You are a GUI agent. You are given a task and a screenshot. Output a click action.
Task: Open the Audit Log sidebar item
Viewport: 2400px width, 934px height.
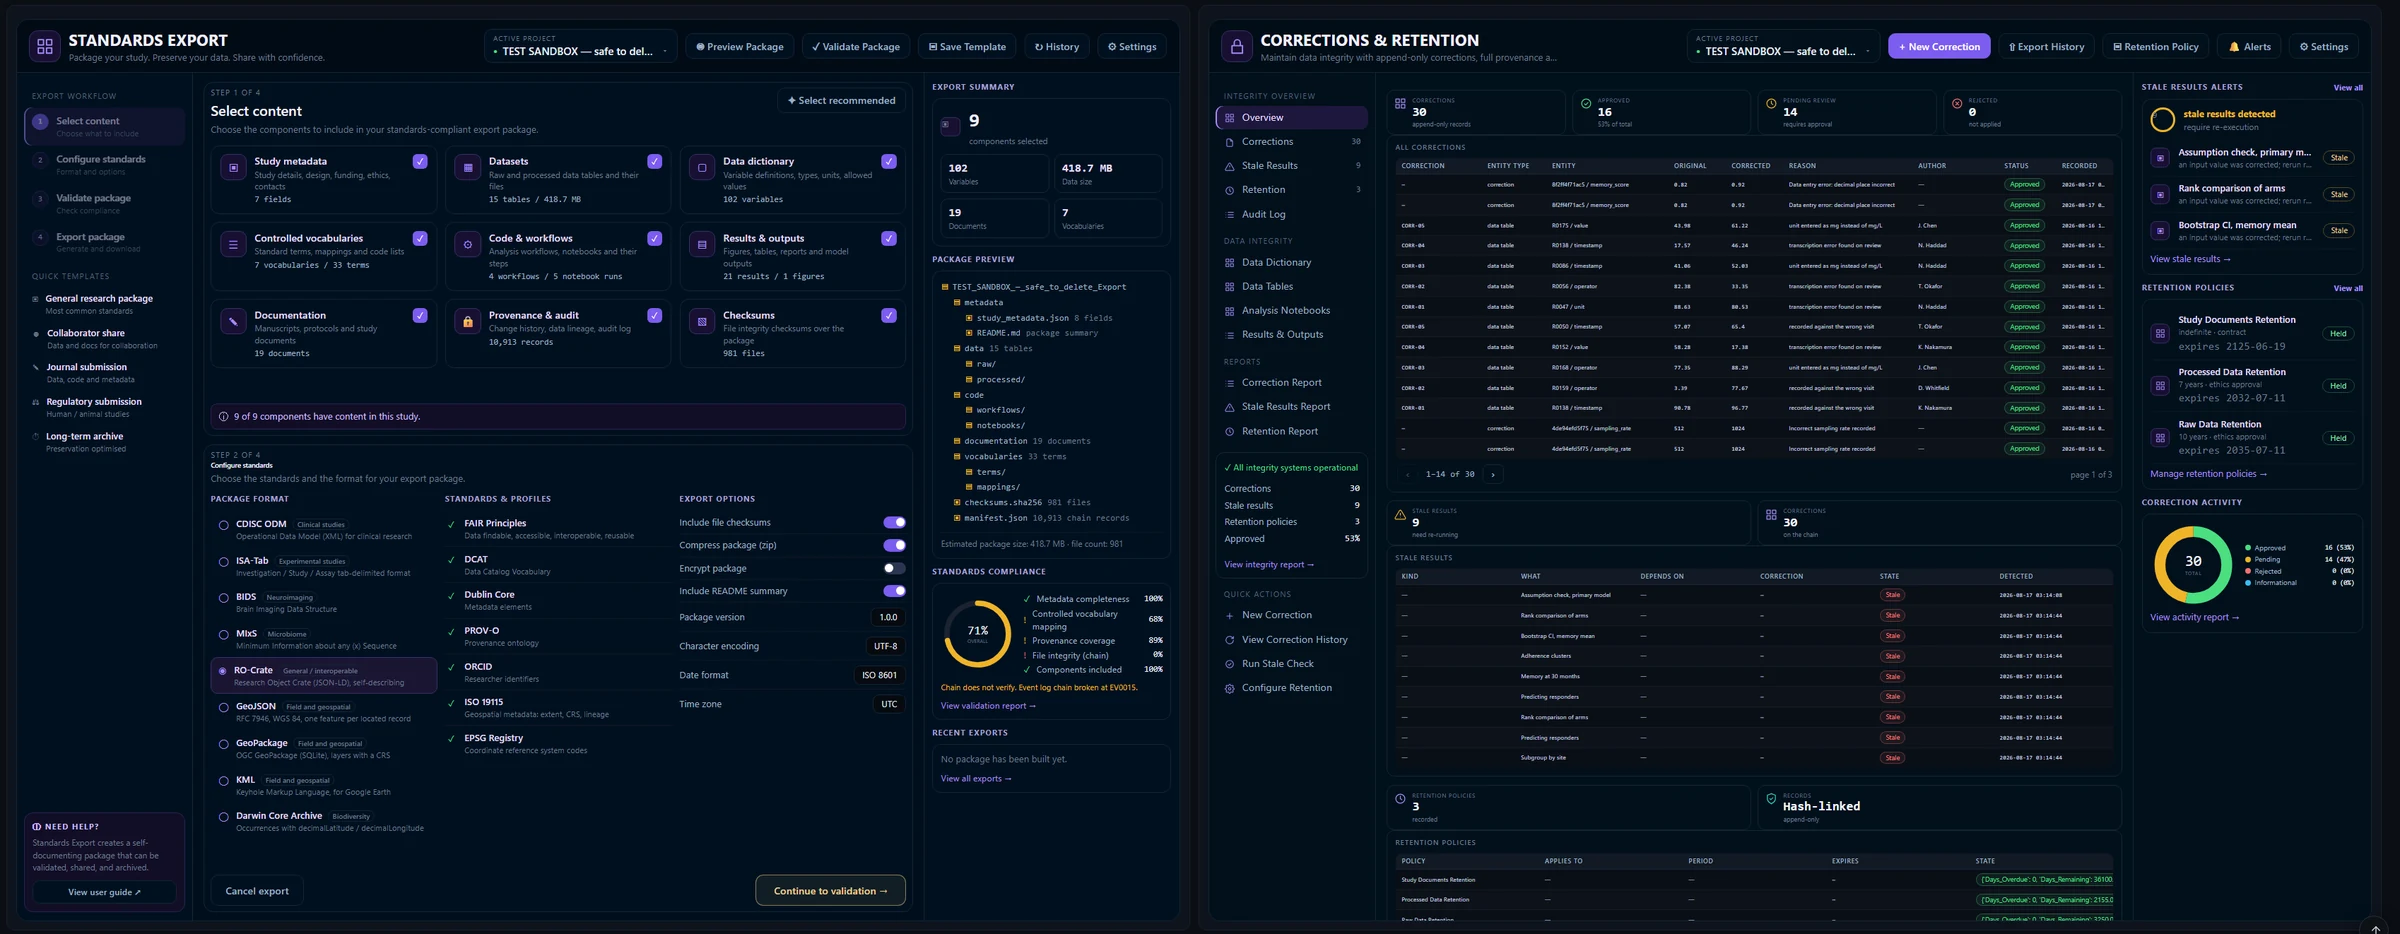[x=1292, y=214]
